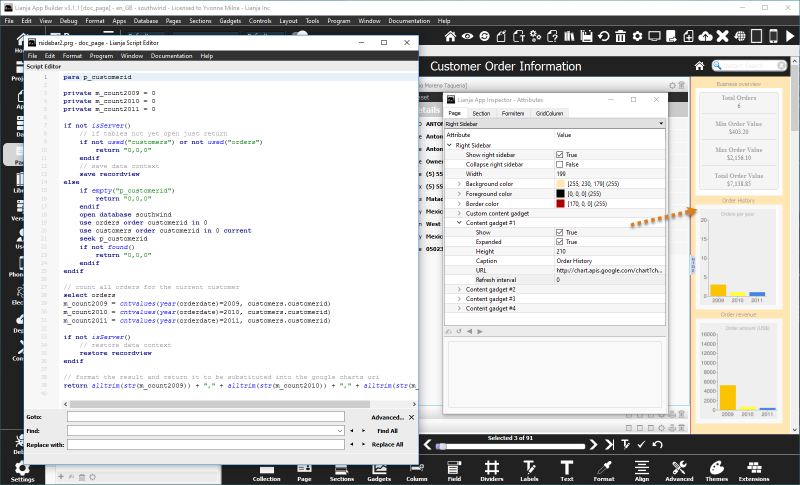The image size is (800, 485).
Task: Switch to the GridColumn tab in App Inspector
Action: tap(549, 113)
